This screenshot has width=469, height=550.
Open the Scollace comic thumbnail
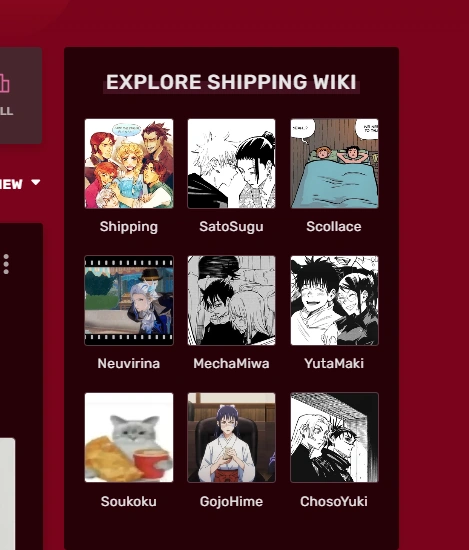[334, 163]
